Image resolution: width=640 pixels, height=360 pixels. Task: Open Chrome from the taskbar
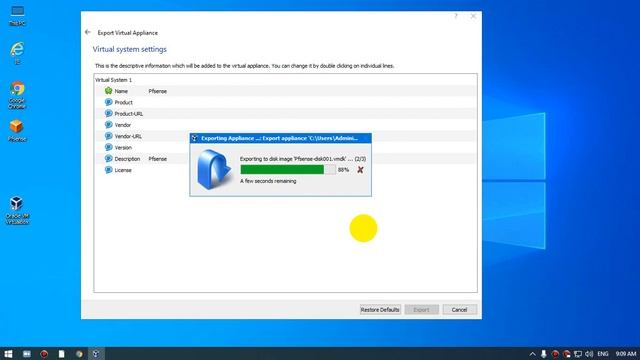tap(79, 353)
